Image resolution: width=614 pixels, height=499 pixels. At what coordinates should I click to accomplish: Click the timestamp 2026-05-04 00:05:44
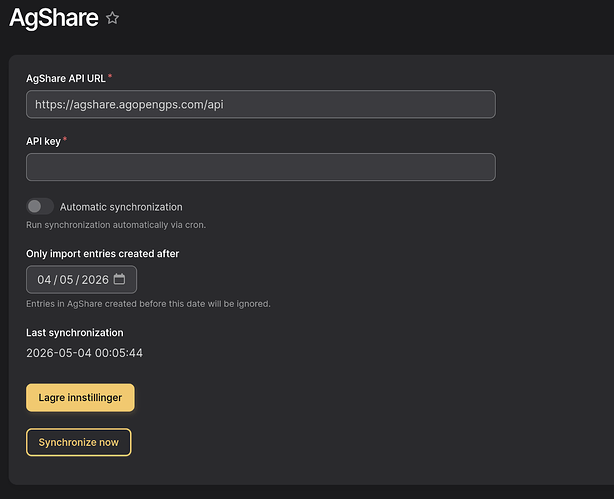click(x=85, y=353)
